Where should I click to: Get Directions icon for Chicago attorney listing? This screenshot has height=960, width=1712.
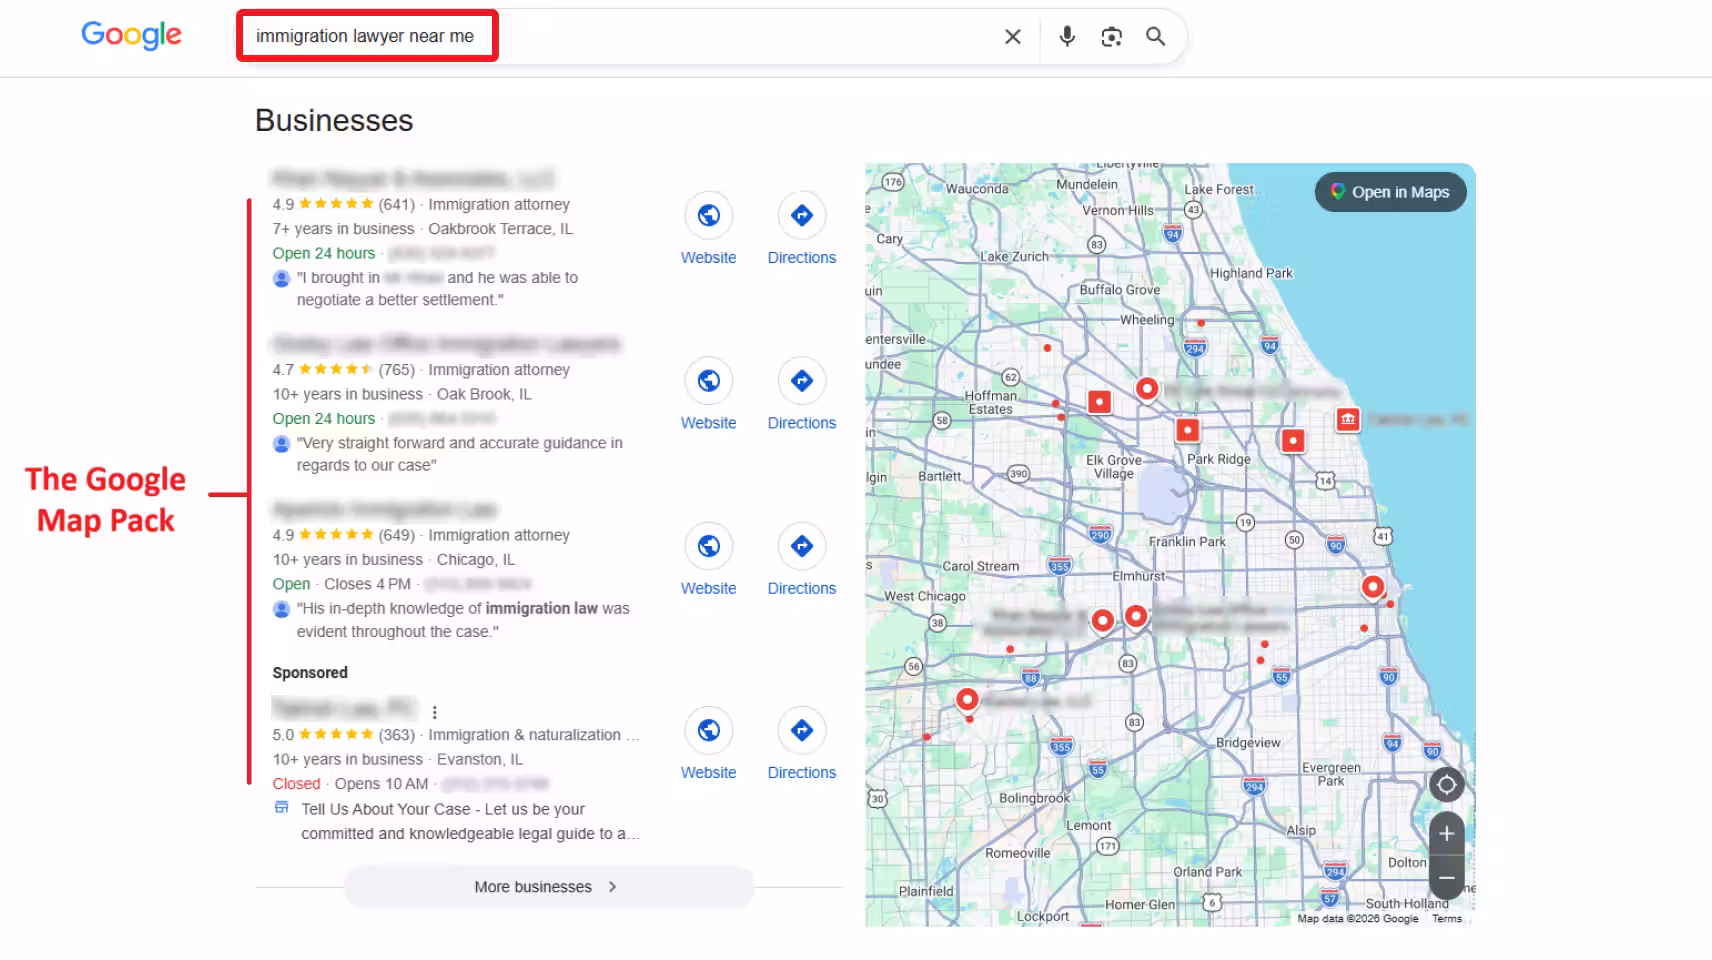pos(802,546)
